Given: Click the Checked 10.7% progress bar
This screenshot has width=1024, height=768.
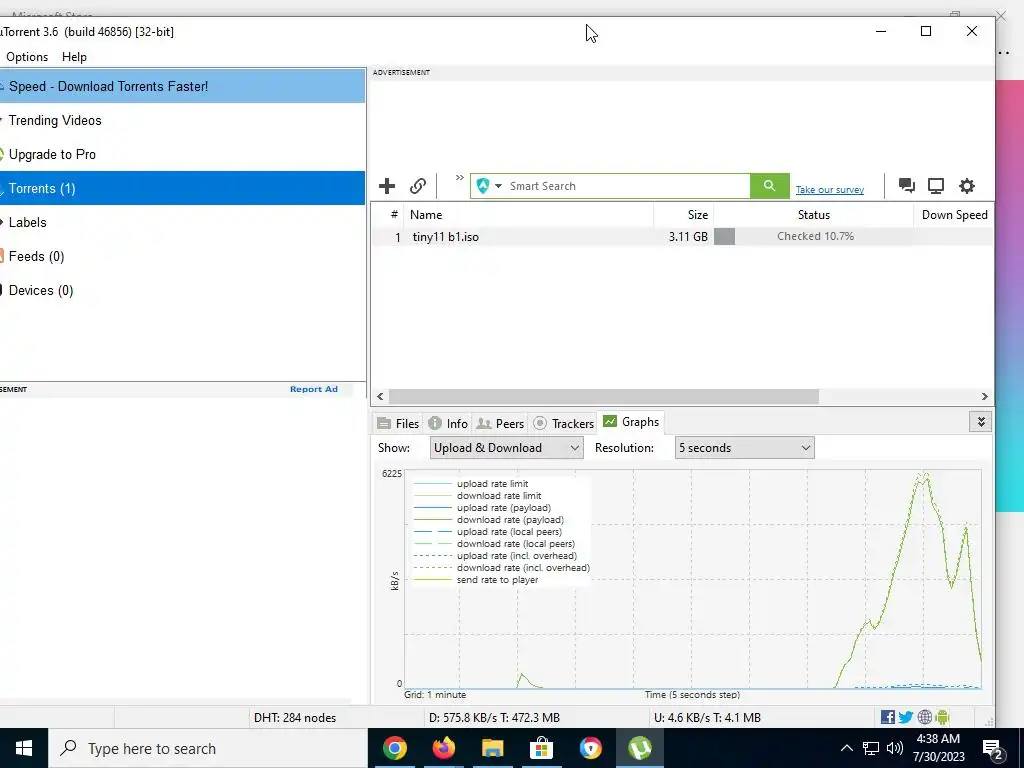Looking at the screenshot, I should tap(814, 236).
